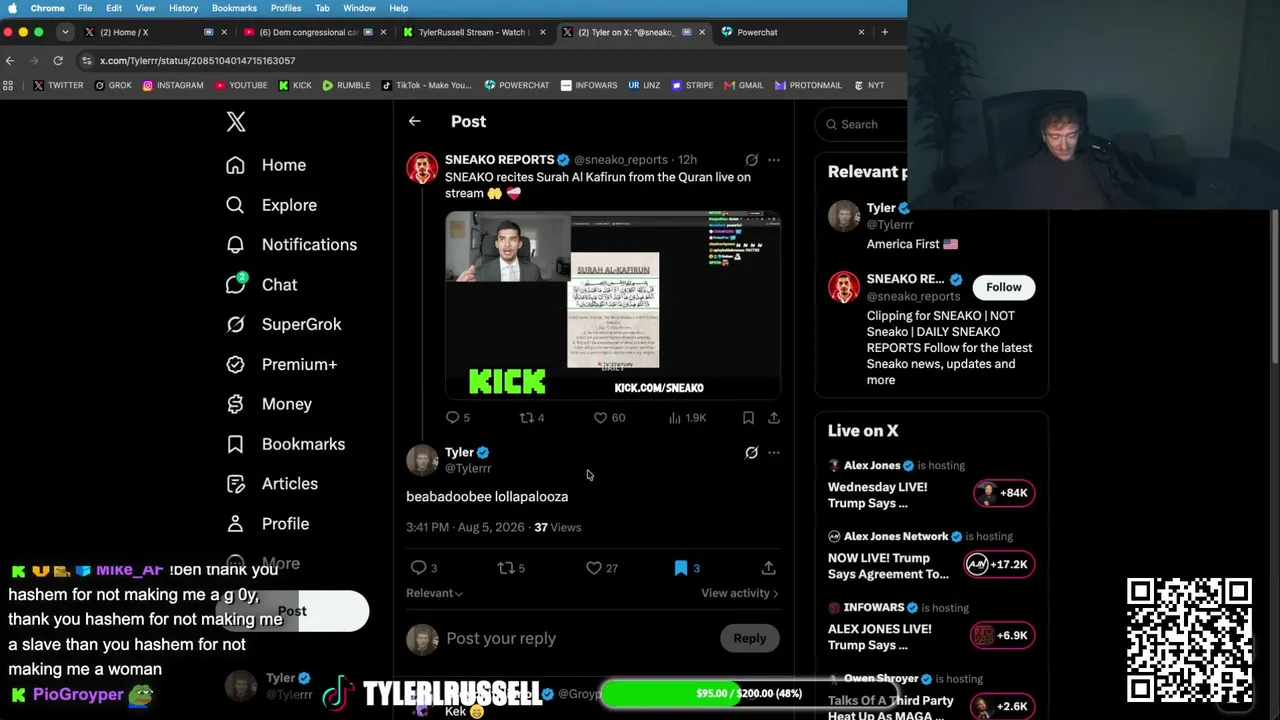Open the KICK bookmark
This screenshot has width=1280, height=720.
295,86
